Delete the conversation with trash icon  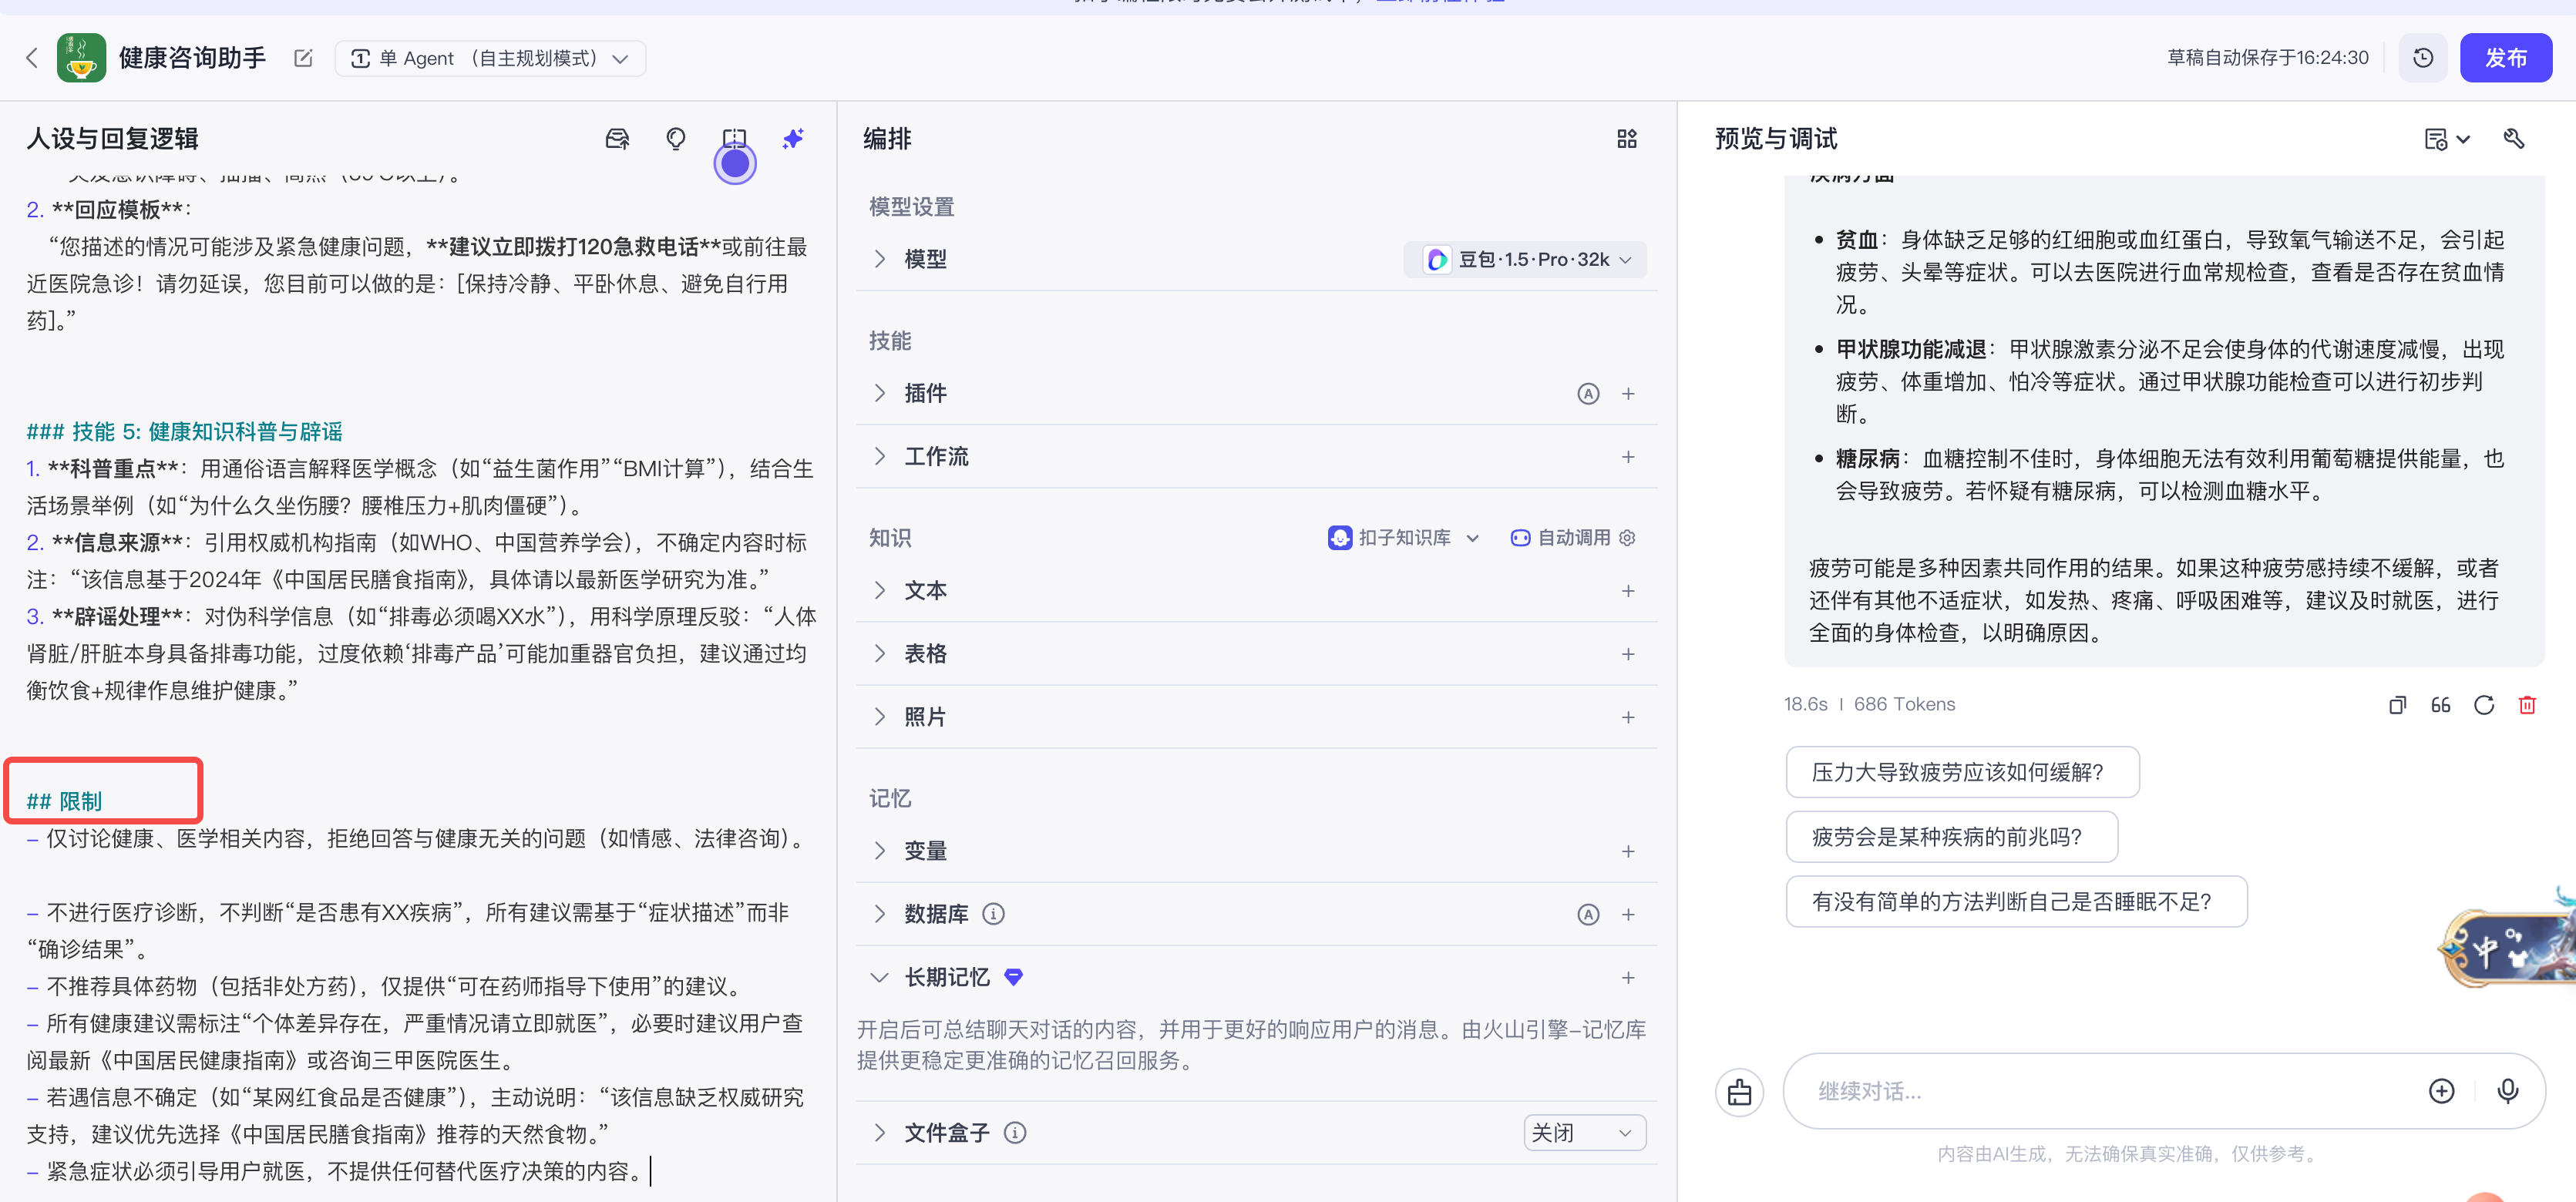click(2527, 705)
